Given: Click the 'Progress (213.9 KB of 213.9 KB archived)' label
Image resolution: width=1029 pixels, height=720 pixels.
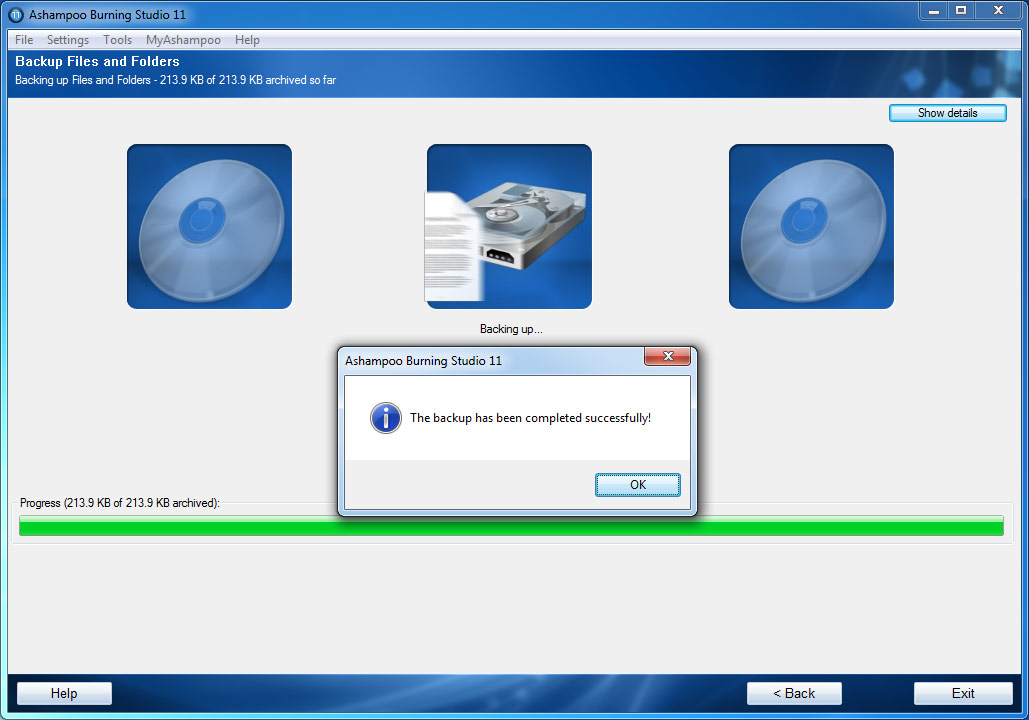Looking at the screenshot, I should click(120, 503).
